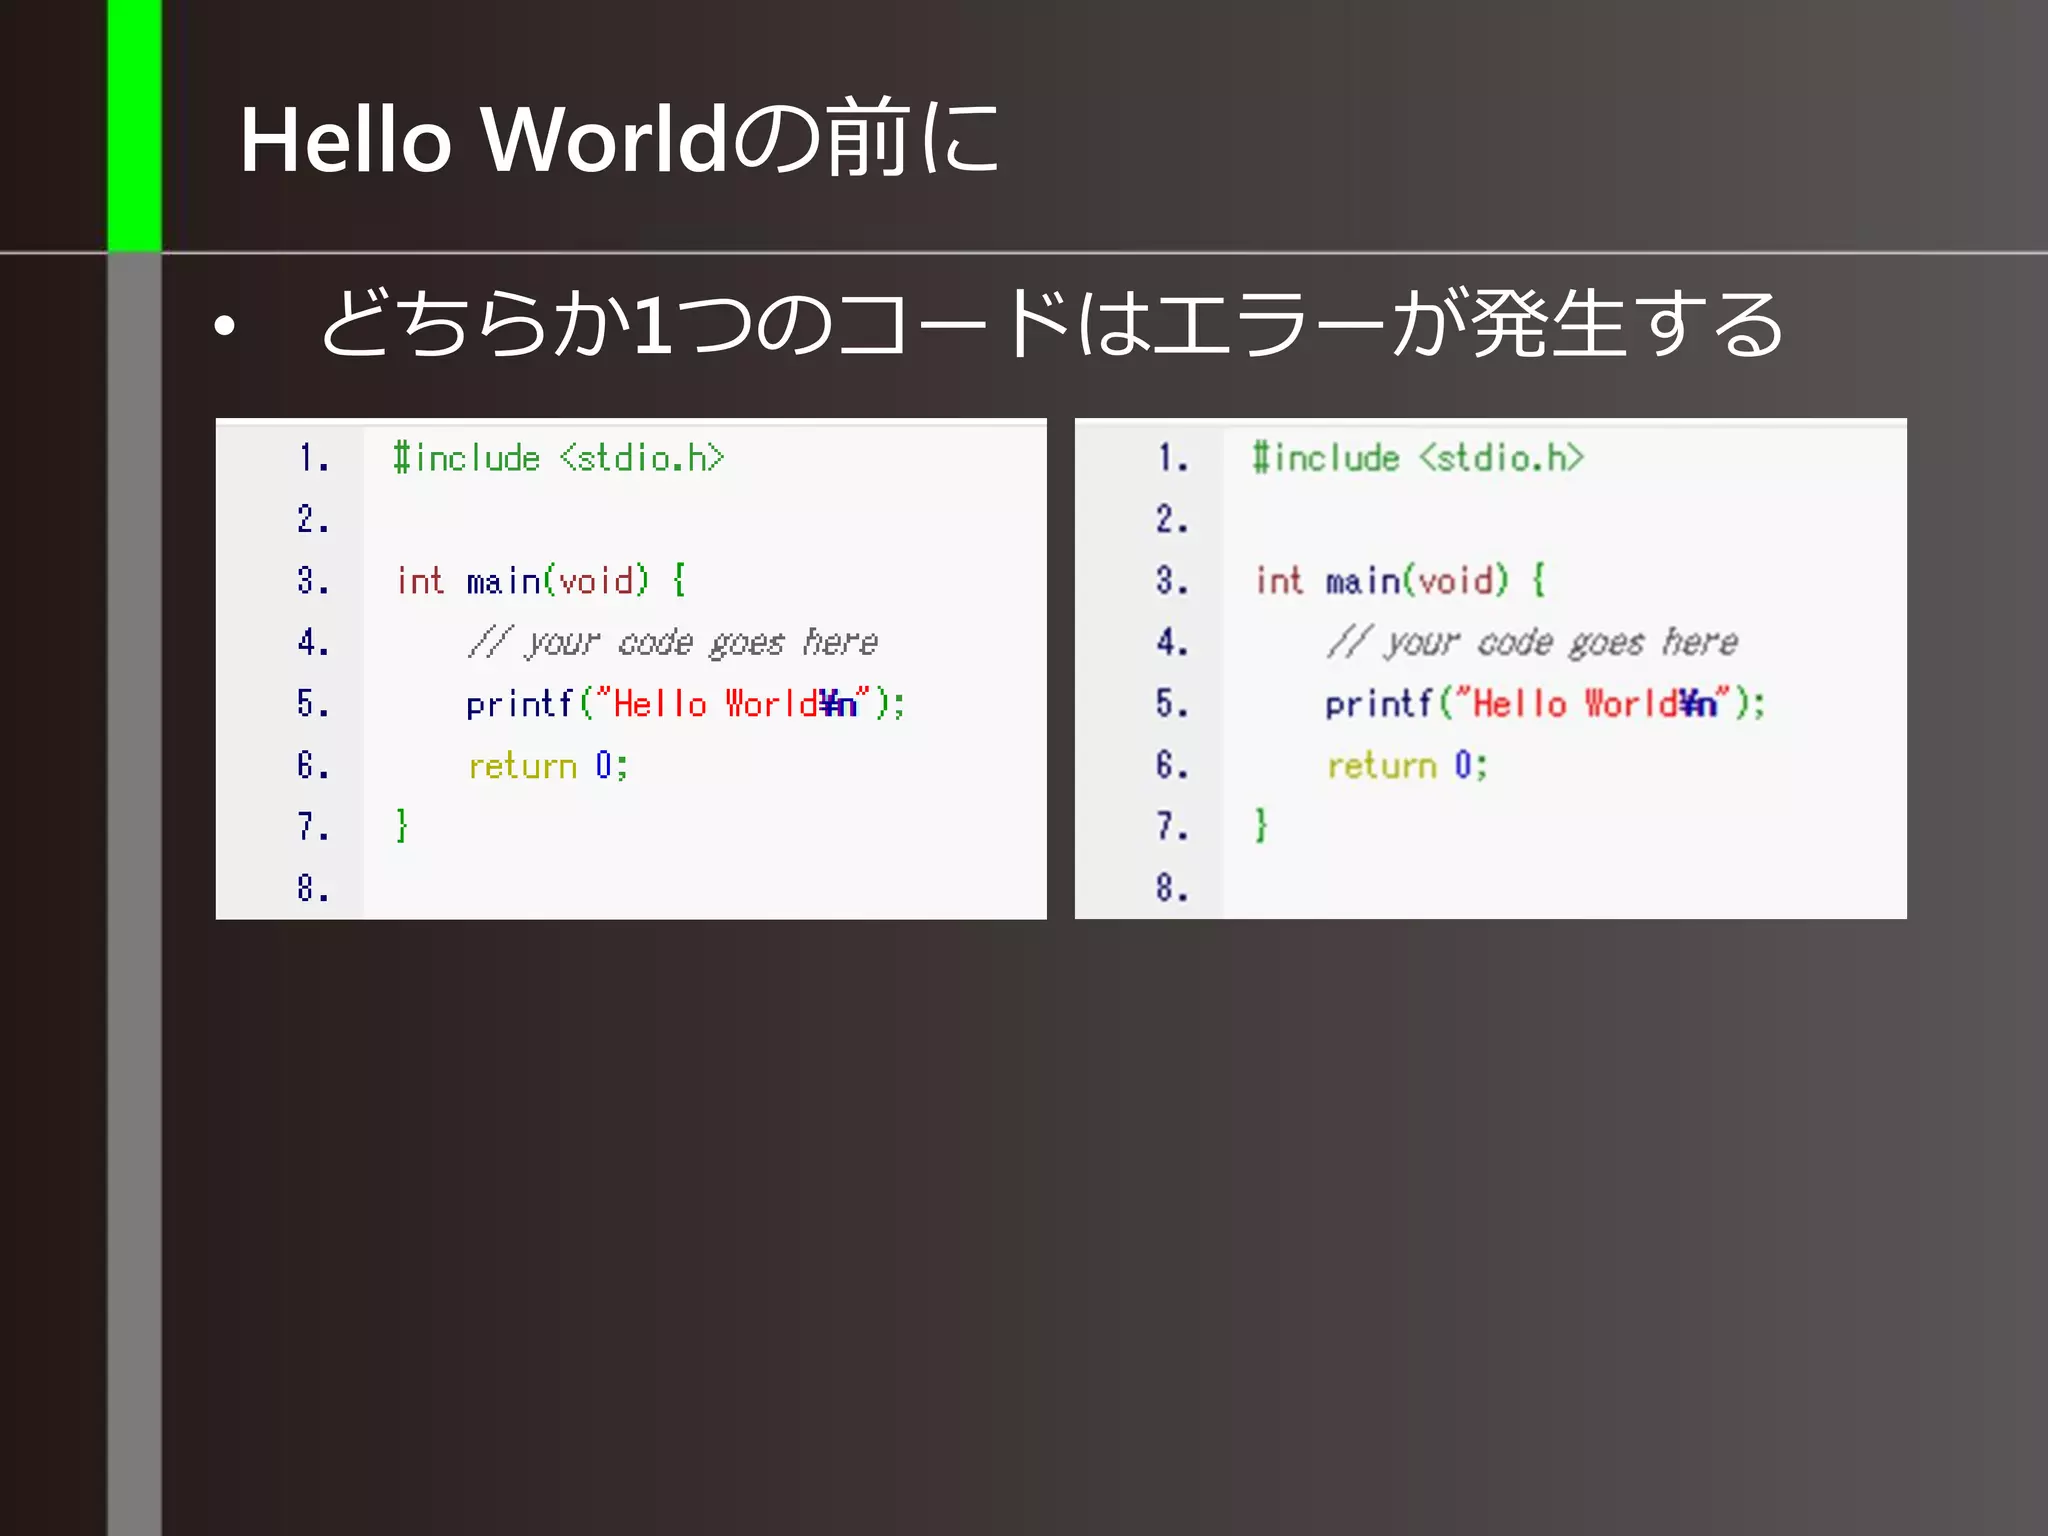Click 'int main(void) {' in right code box
This screenshot has width=2048, height=1536.
click(x=1400, y=580)
